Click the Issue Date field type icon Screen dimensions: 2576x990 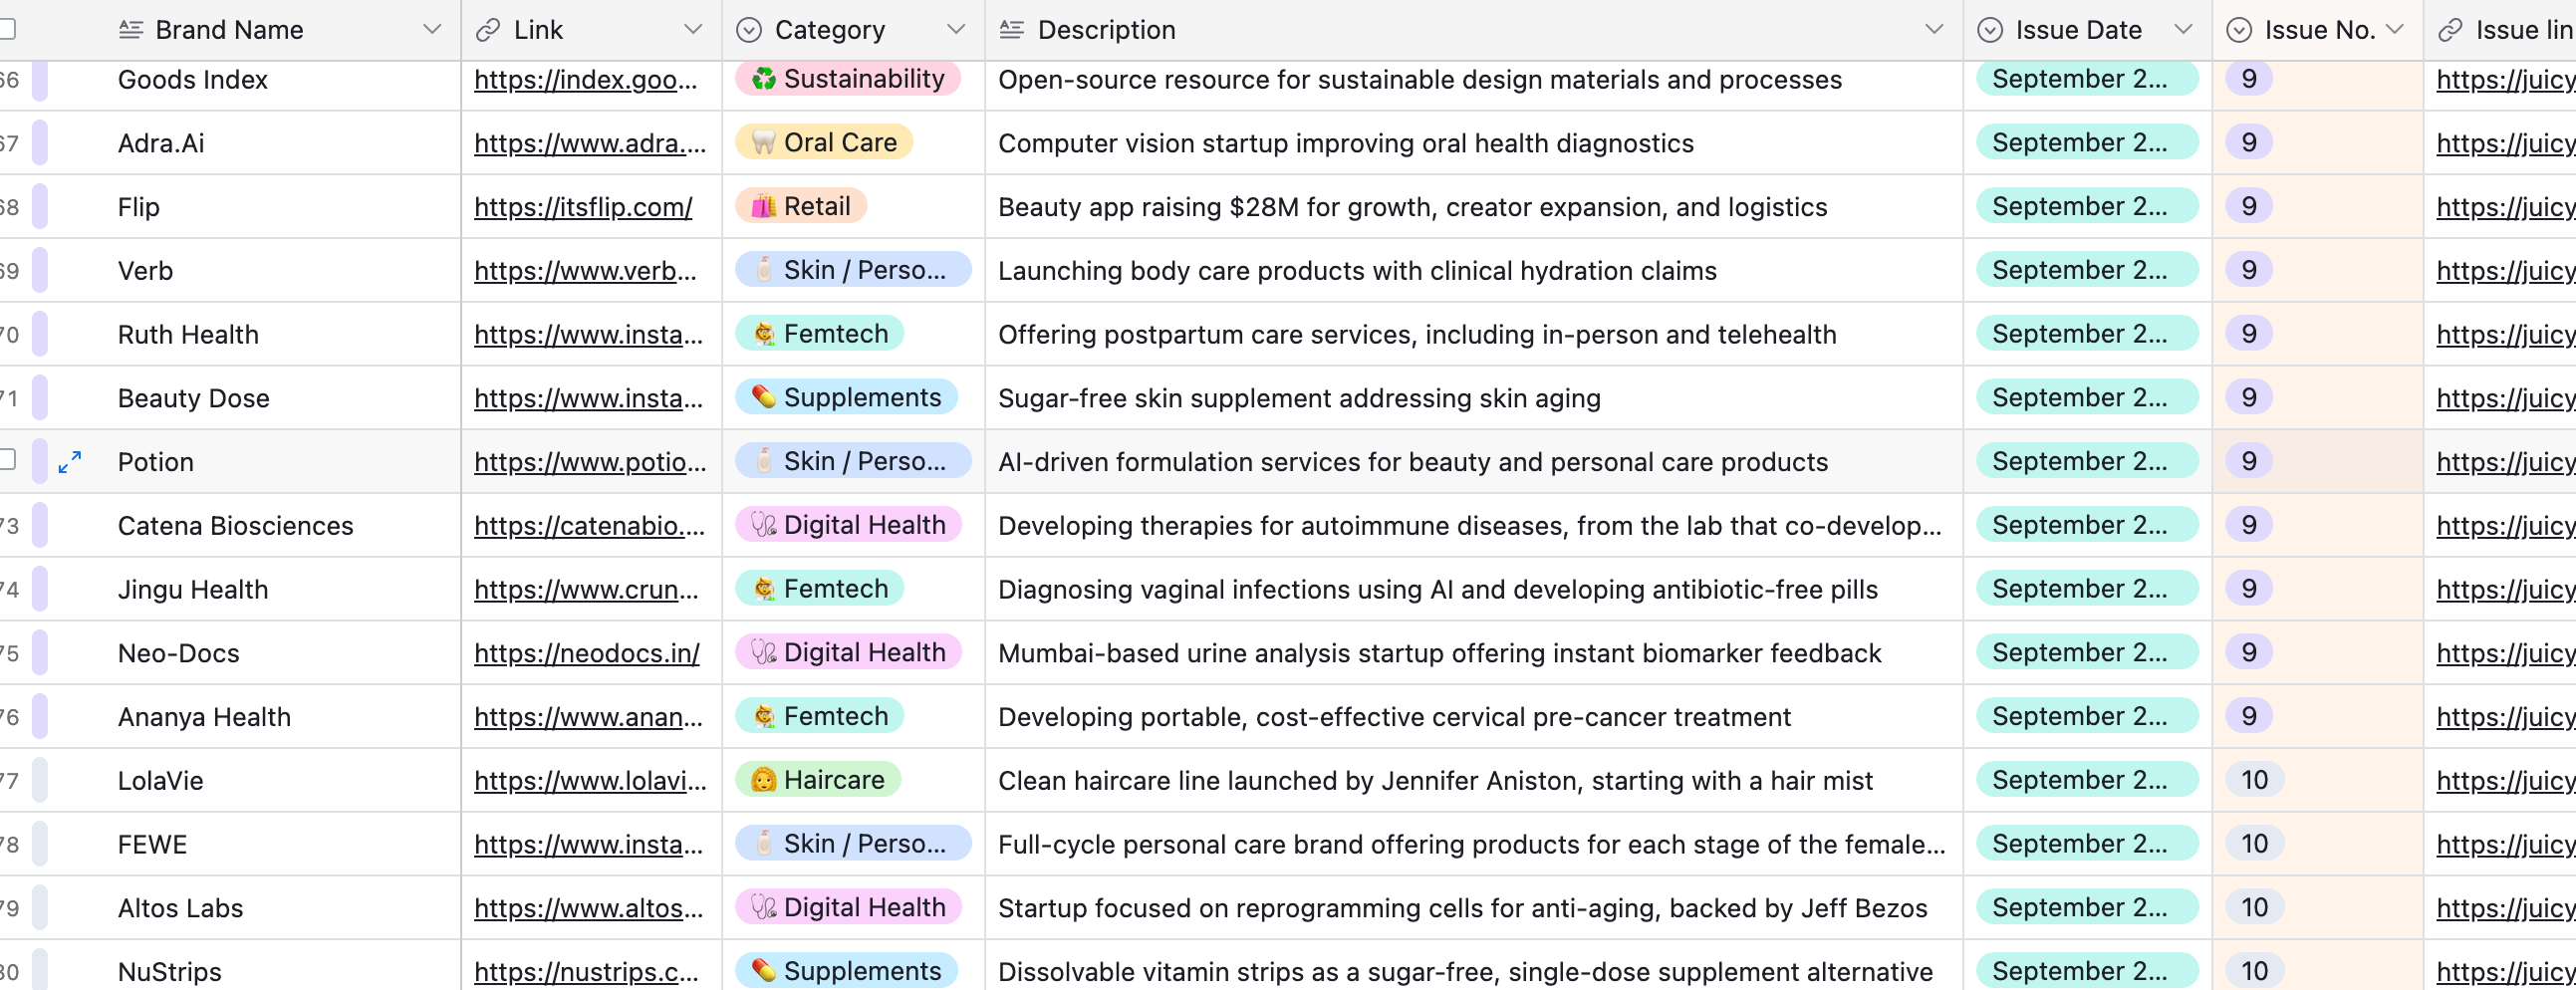click(1990, 30)
